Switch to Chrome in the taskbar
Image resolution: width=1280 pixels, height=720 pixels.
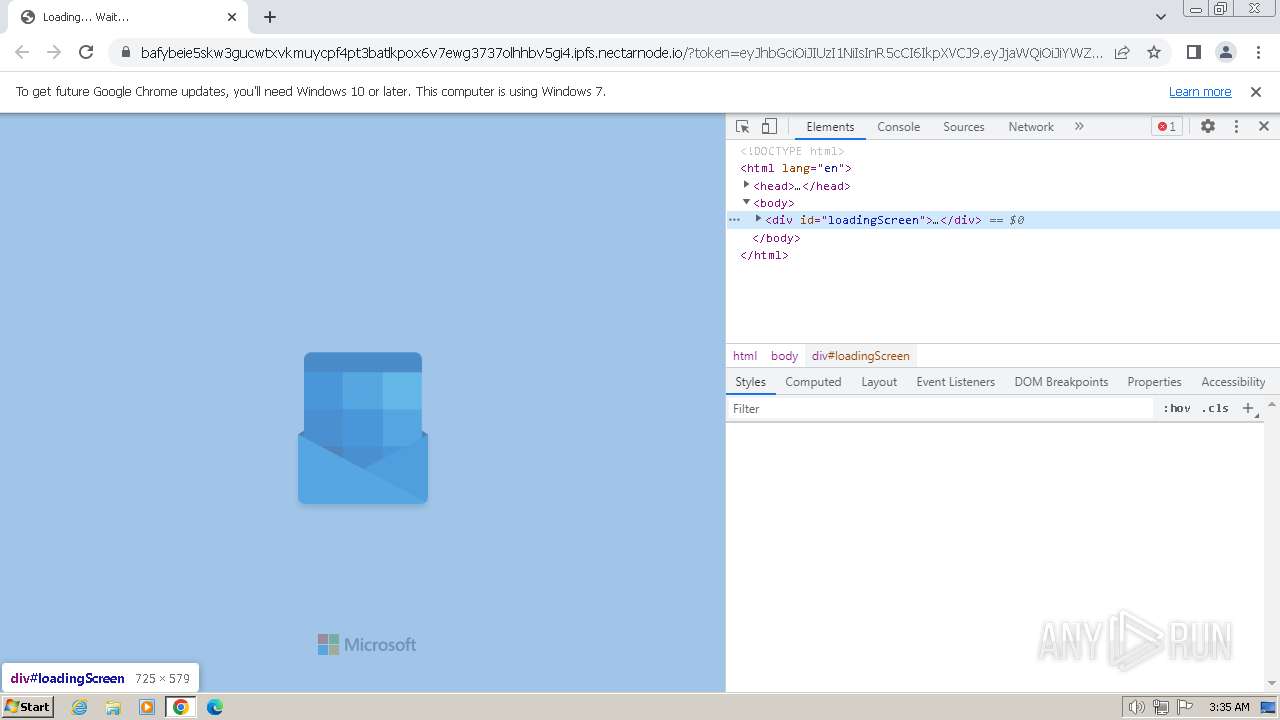(x=181, y=707)
